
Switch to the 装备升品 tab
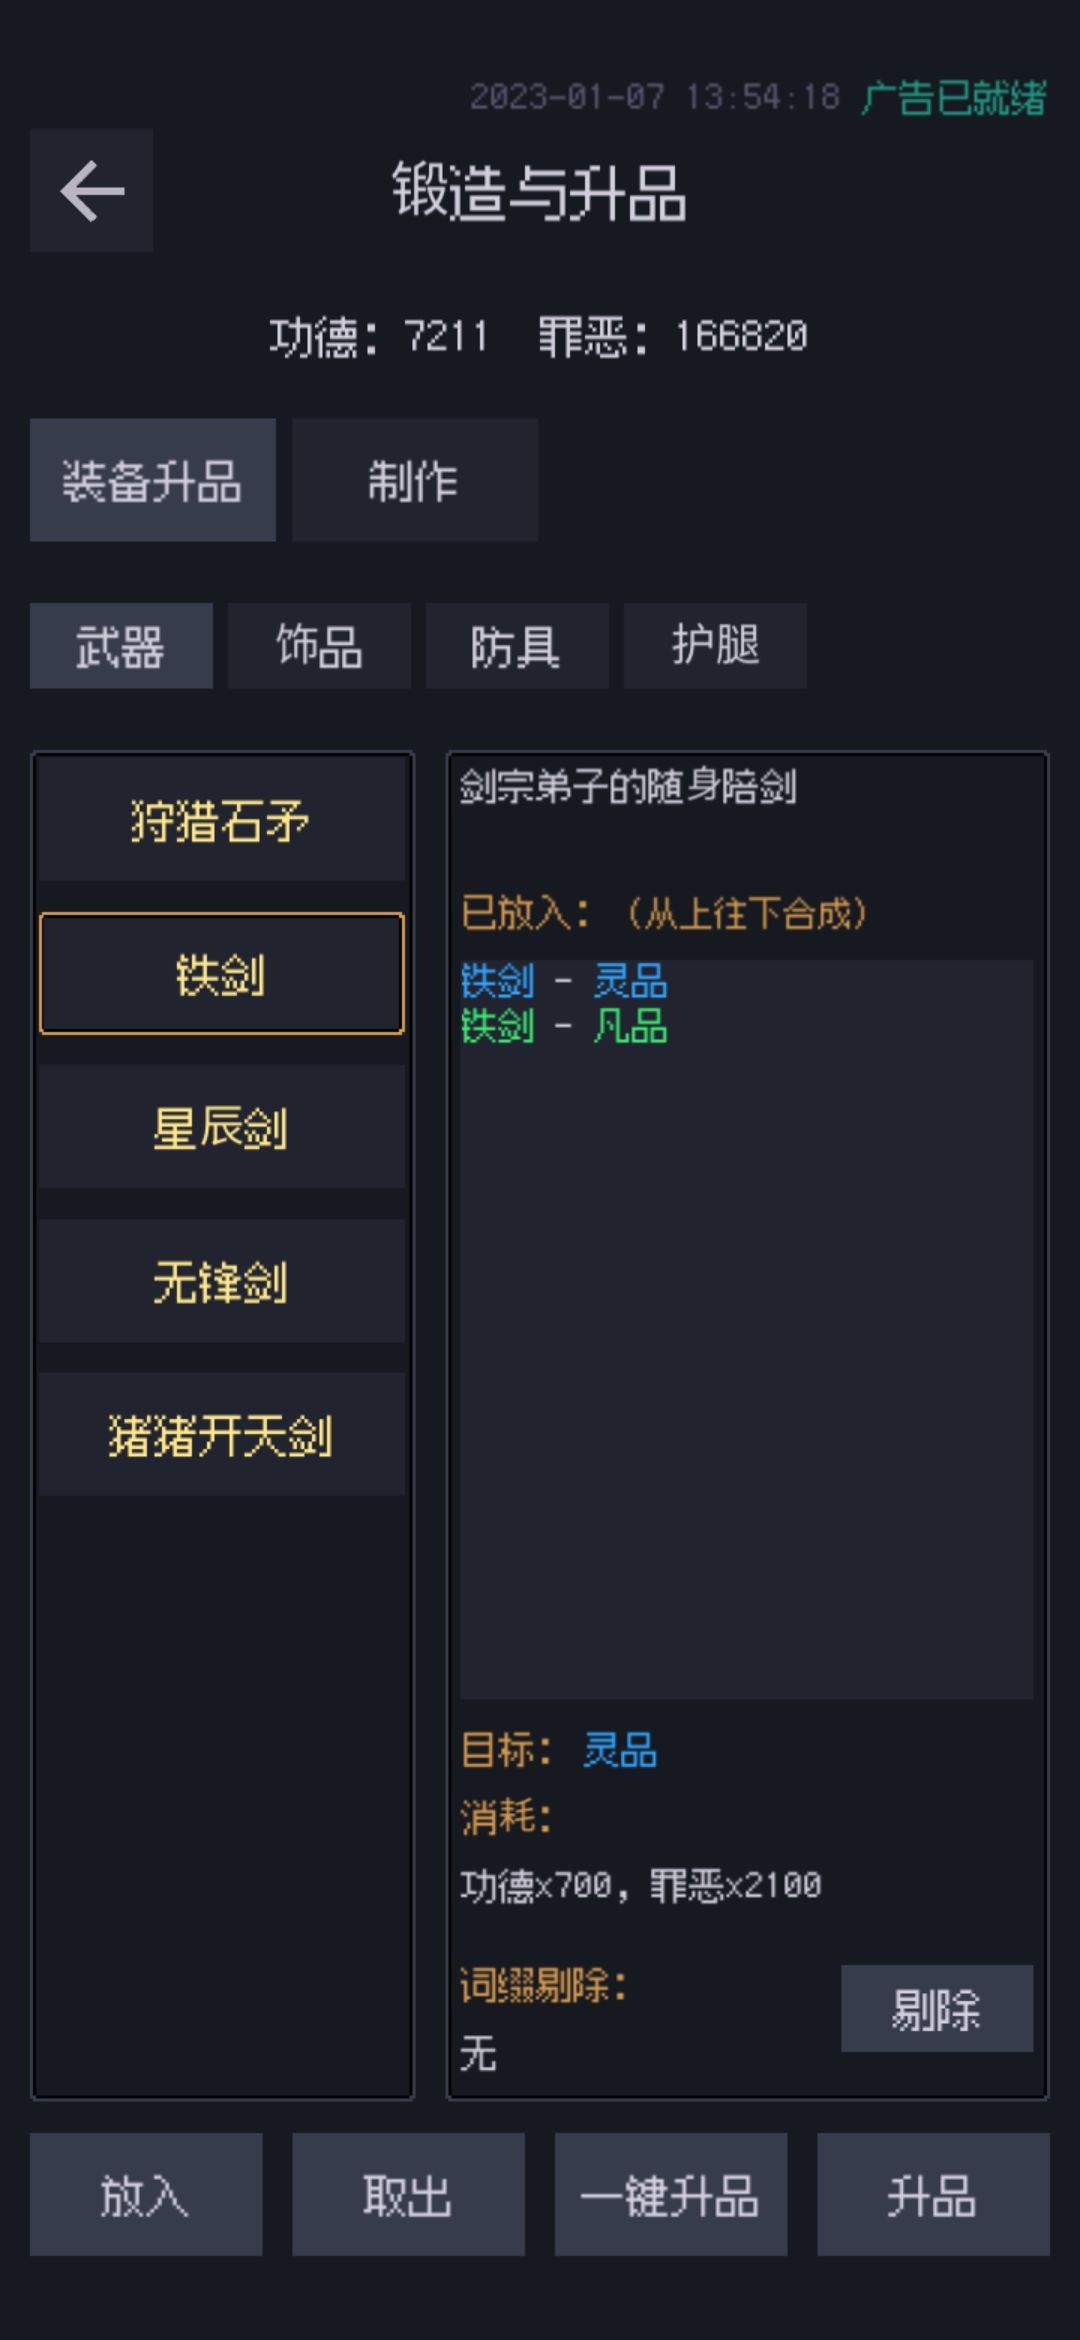pos(153,480)
